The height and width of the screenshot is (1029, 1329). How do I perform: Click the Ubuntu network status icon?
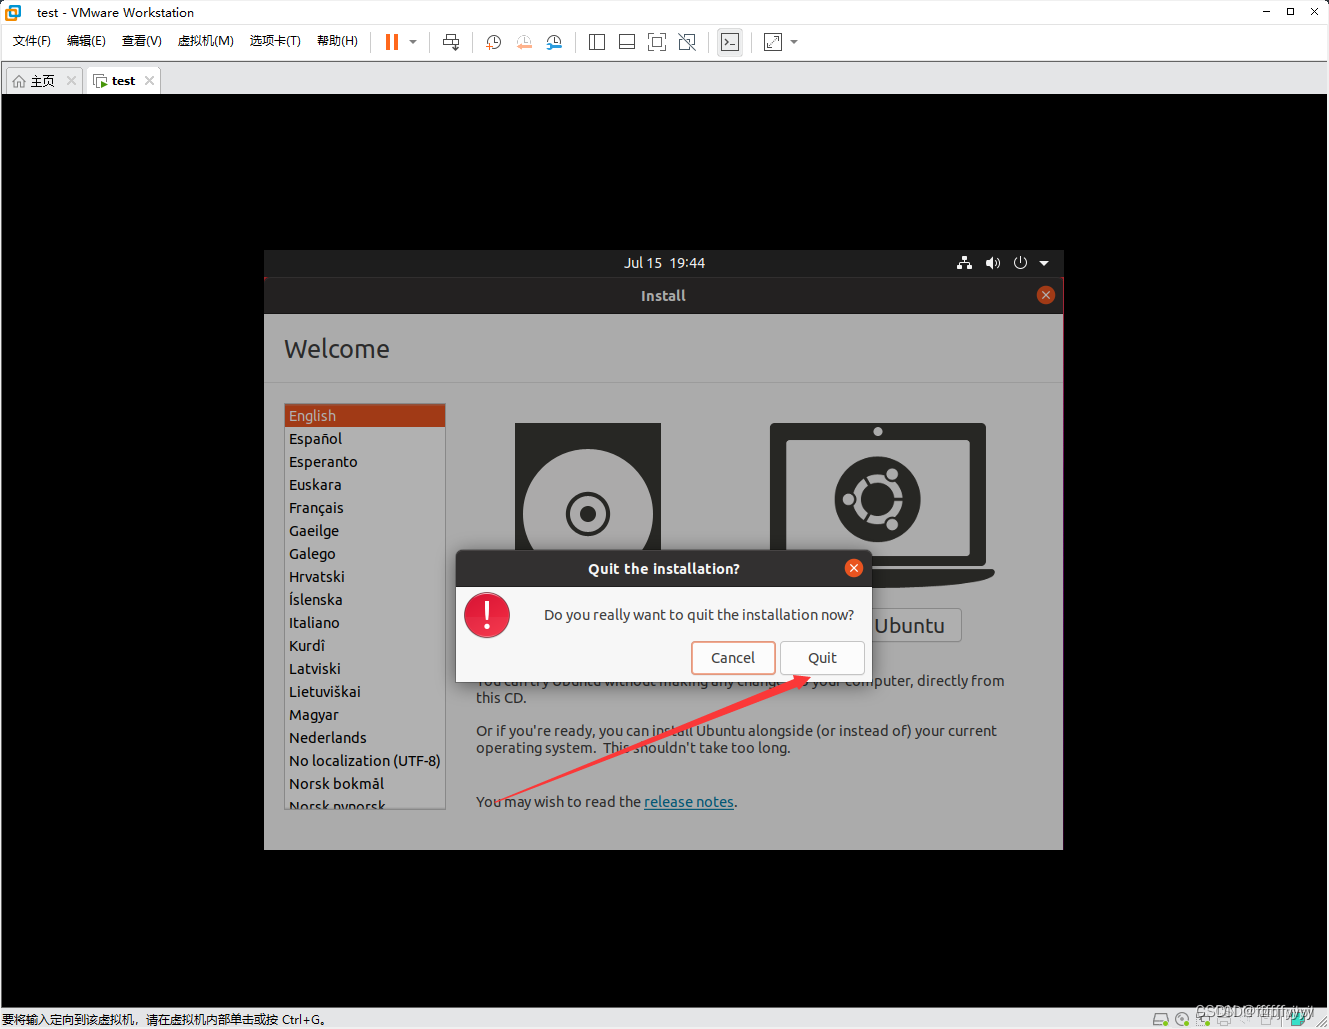click(964, 263)
